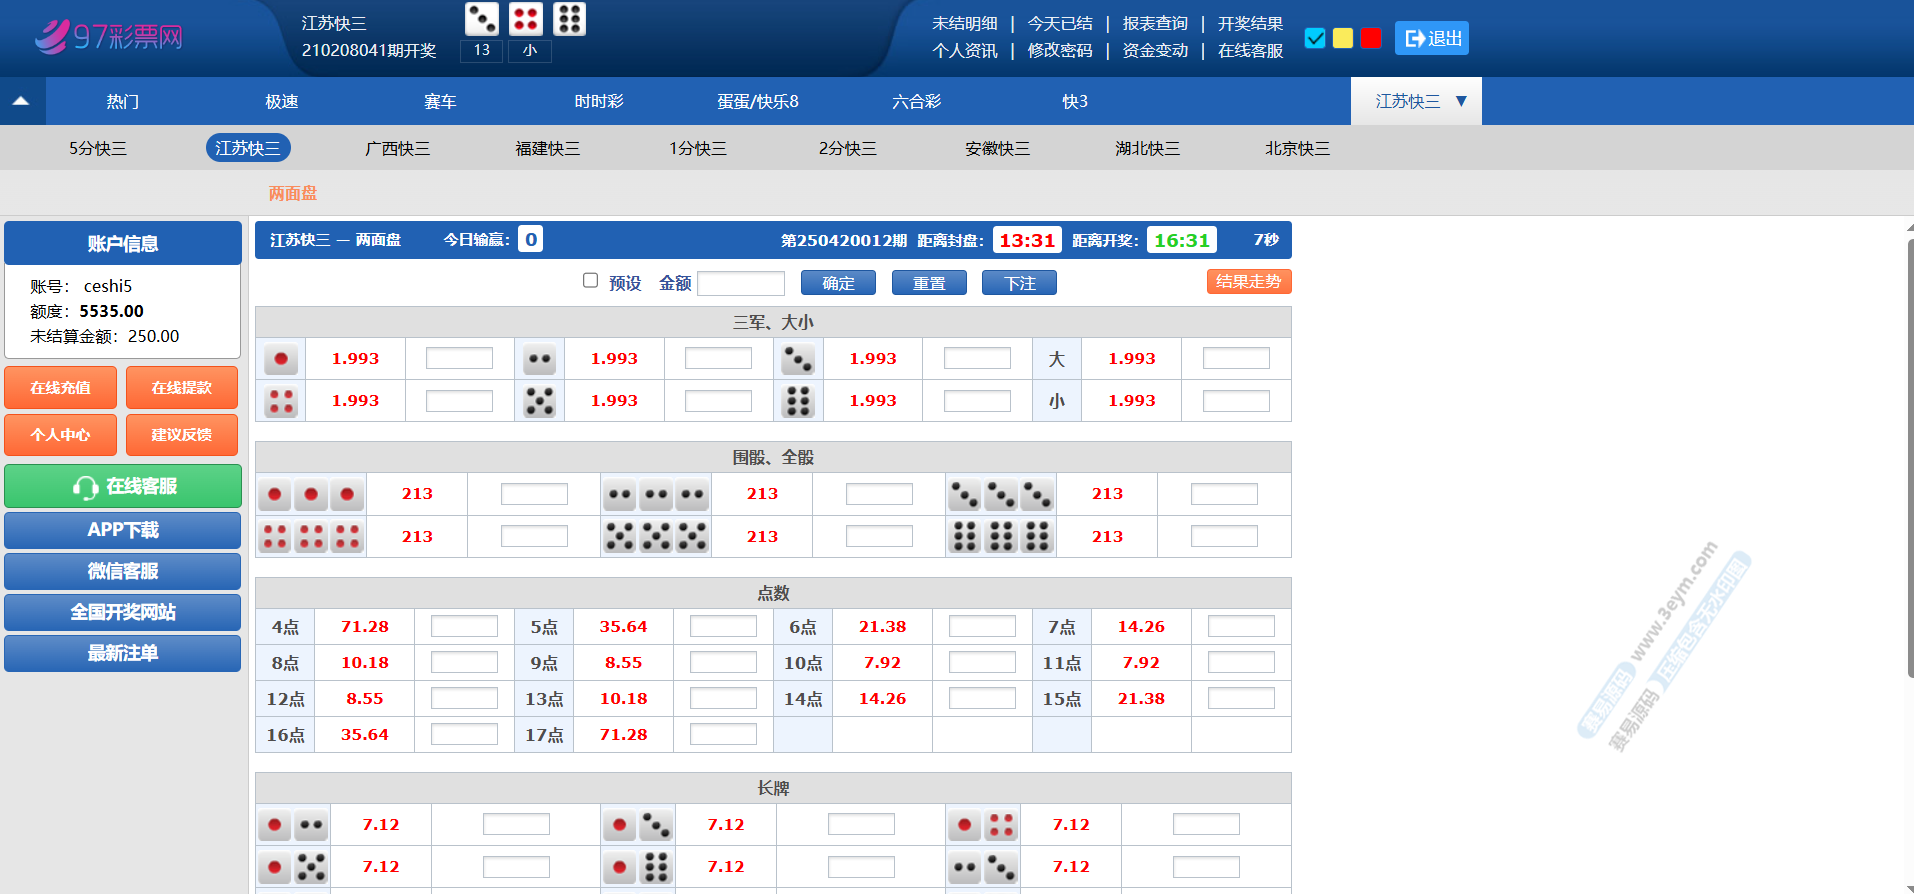Enable the 预设 checkbox
1914x894 pixels.
[x=590, y=281]
